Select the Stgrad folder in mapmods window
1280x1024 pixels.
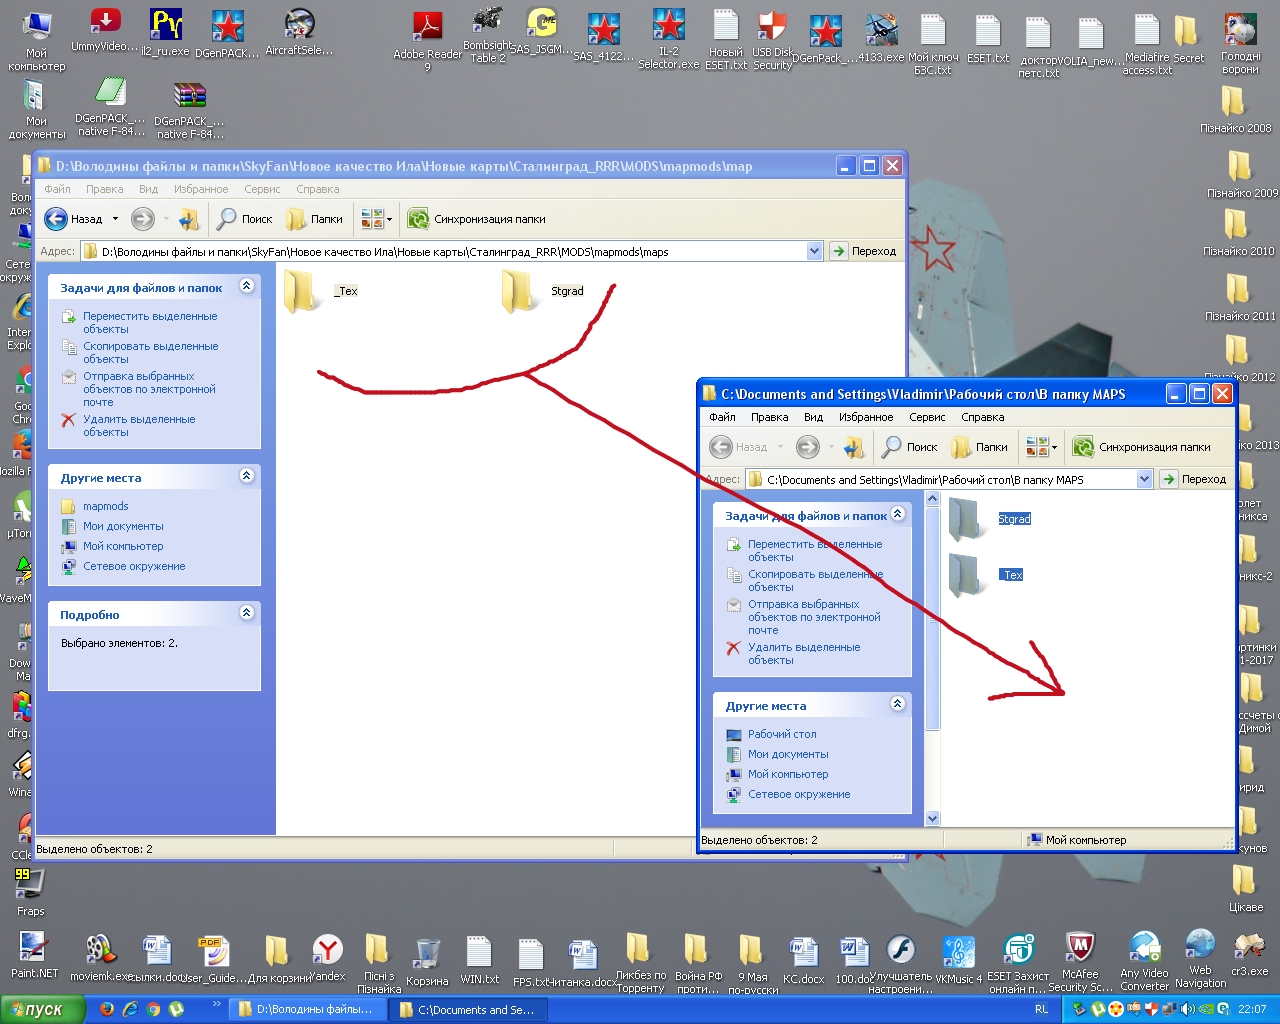click(542, 291)
